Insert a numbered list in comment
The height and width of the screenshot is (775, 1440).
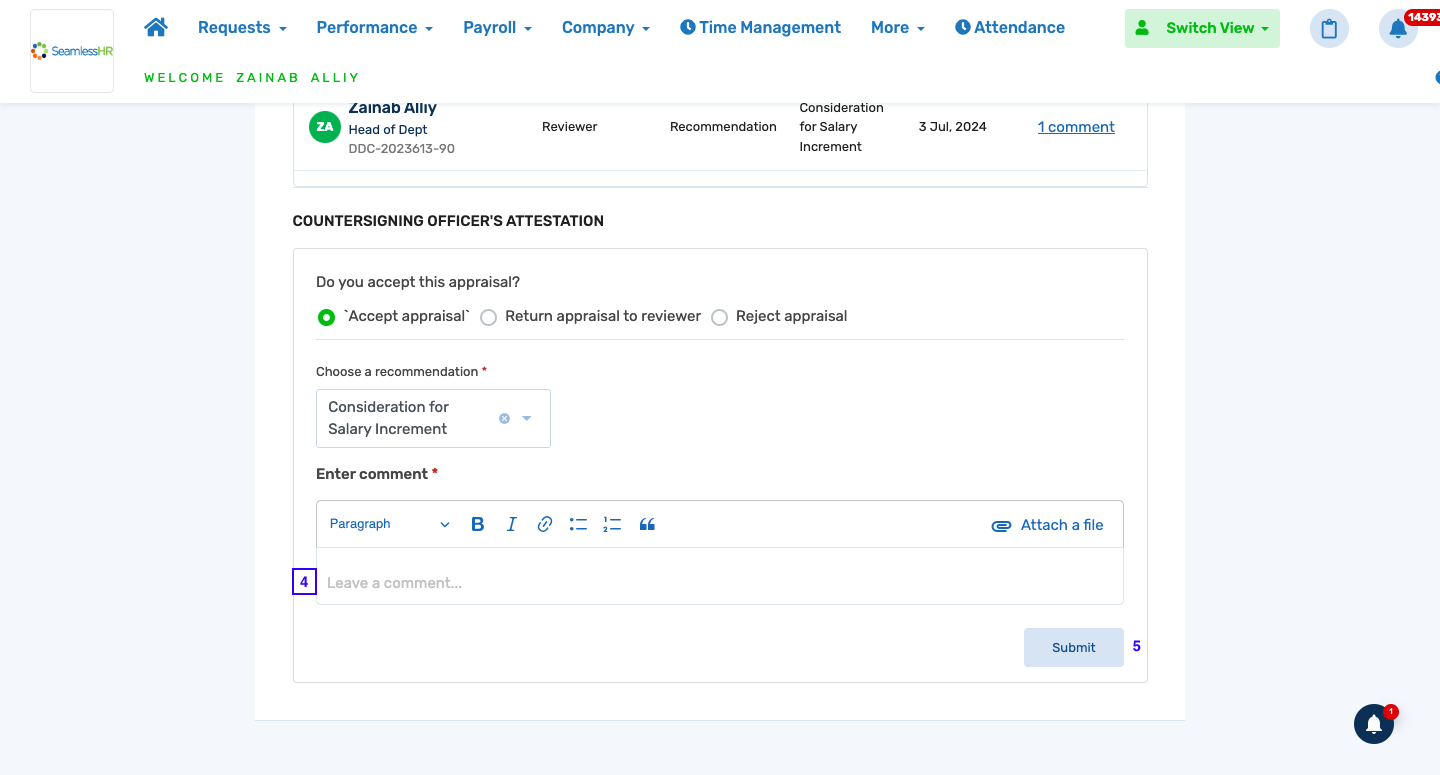[x=612, y=524]
